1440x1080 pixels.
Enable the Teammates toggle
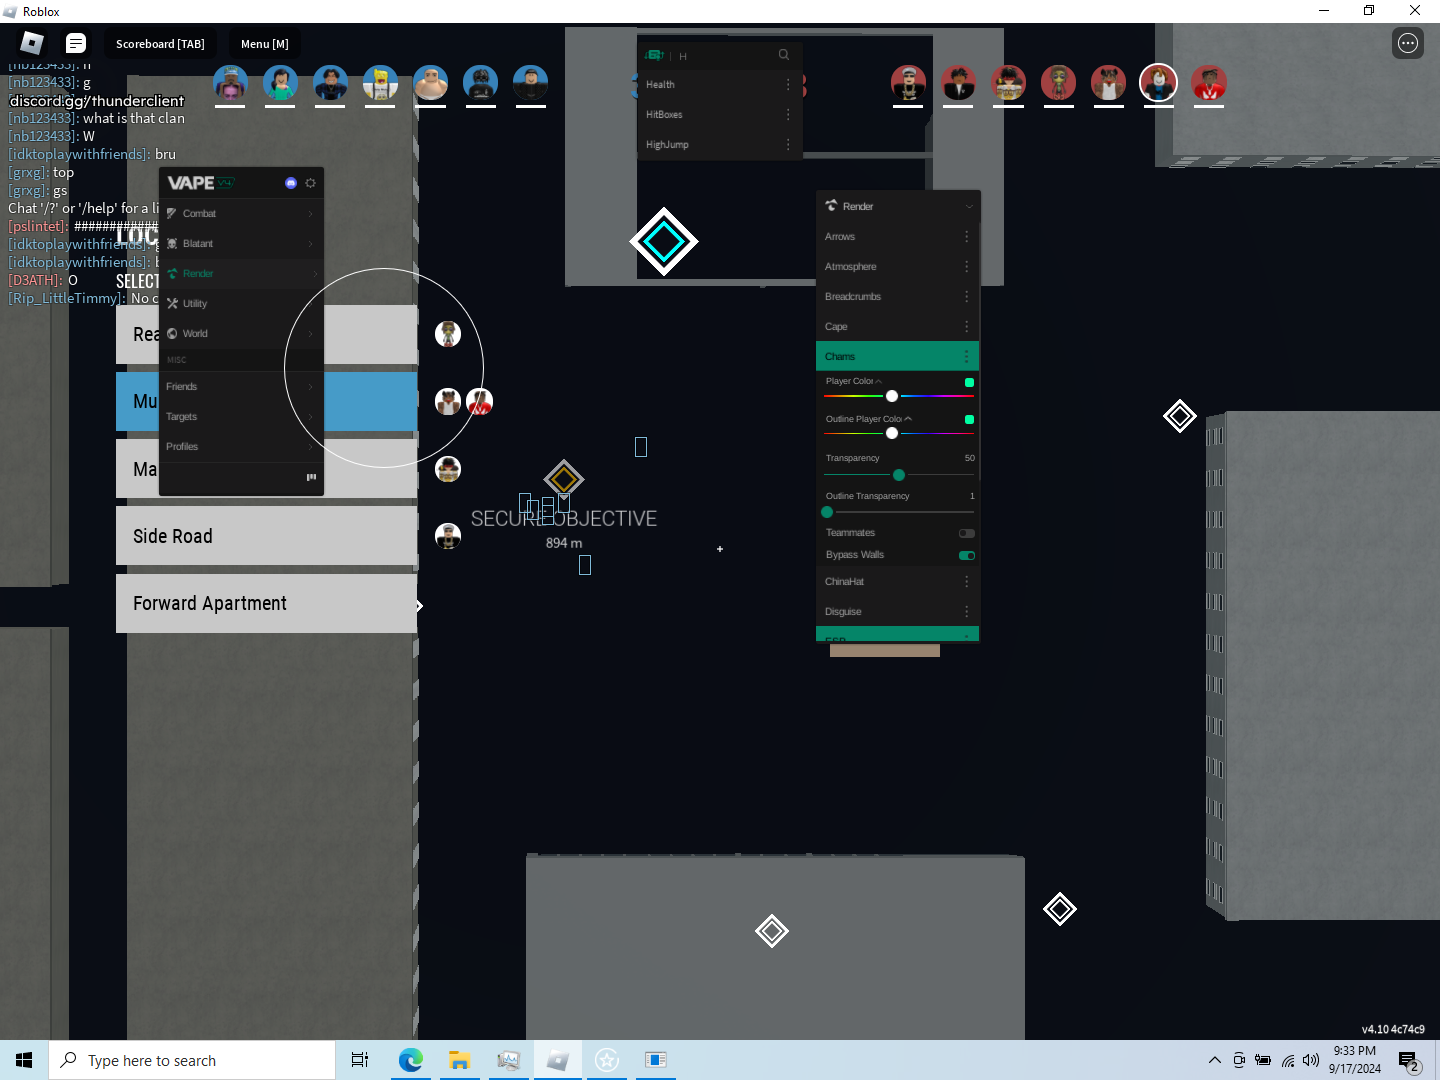click(x=967, y=533)
